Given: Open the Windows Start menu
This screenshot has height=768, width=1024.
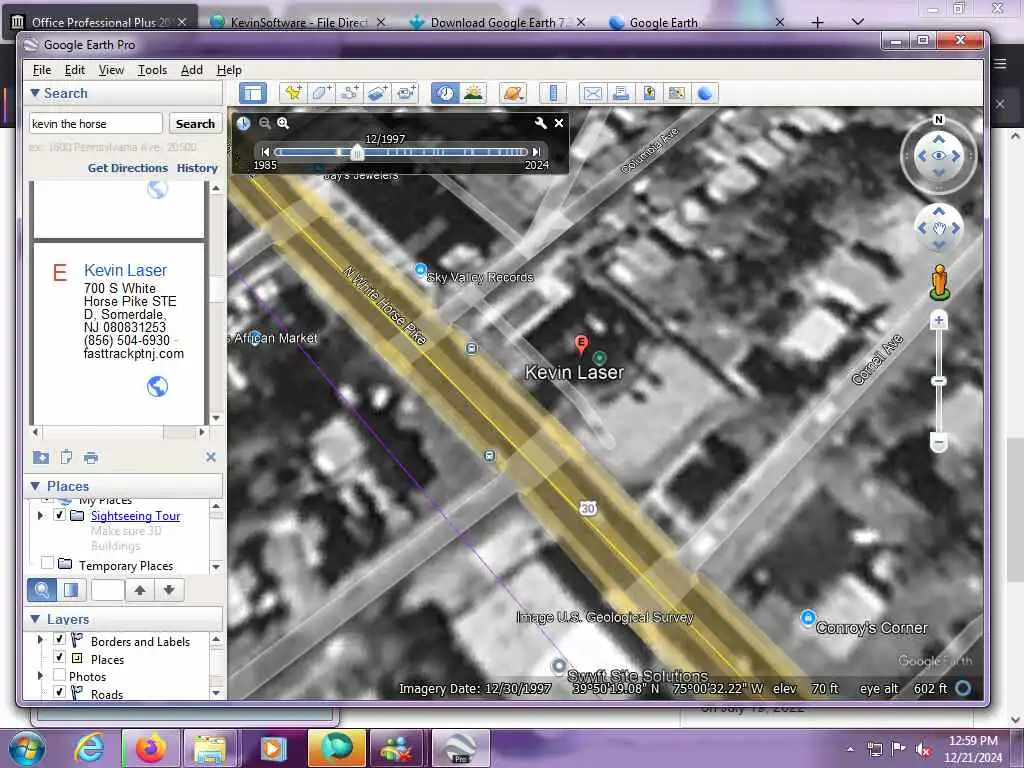Looking at the screenshot, I should (x=27, y=748).
